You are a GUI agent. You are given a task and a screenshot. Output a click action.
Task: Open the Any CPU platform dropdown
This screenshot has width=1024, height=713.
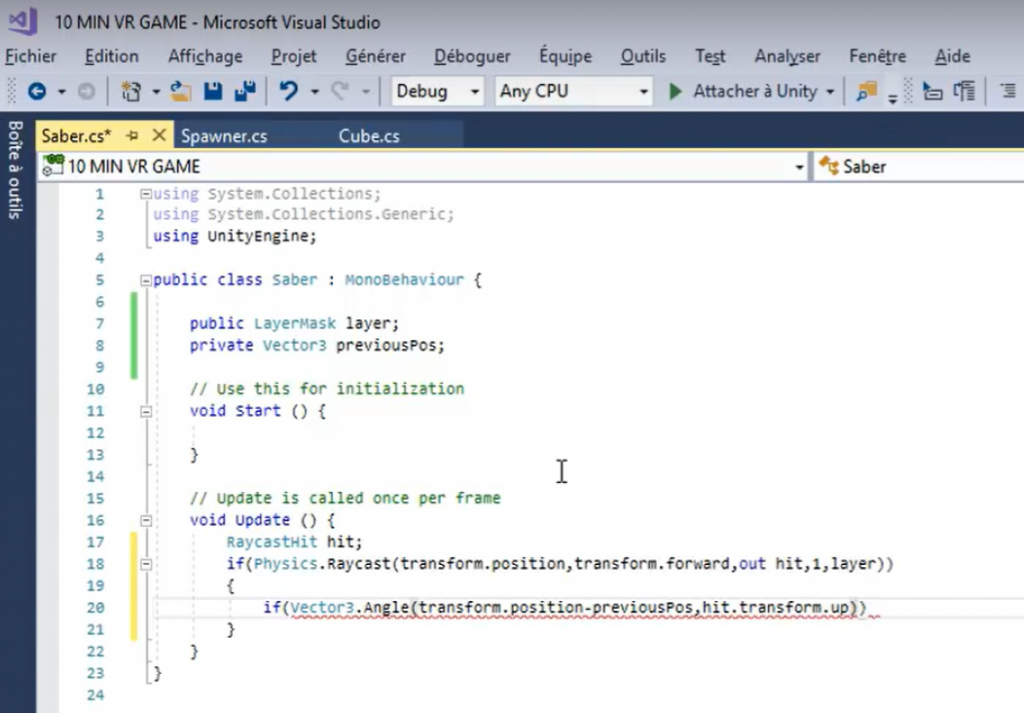pos(643,92)
